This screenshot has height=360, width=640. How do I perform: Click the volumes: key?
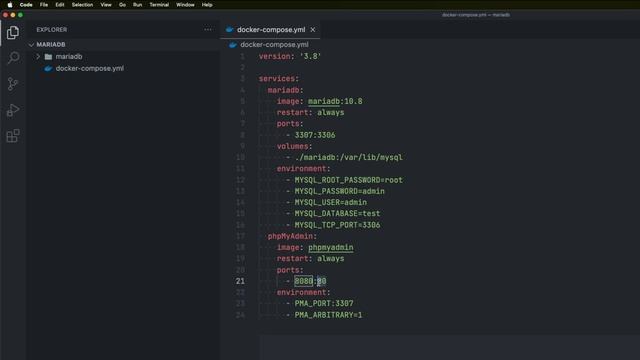[294, 146]
